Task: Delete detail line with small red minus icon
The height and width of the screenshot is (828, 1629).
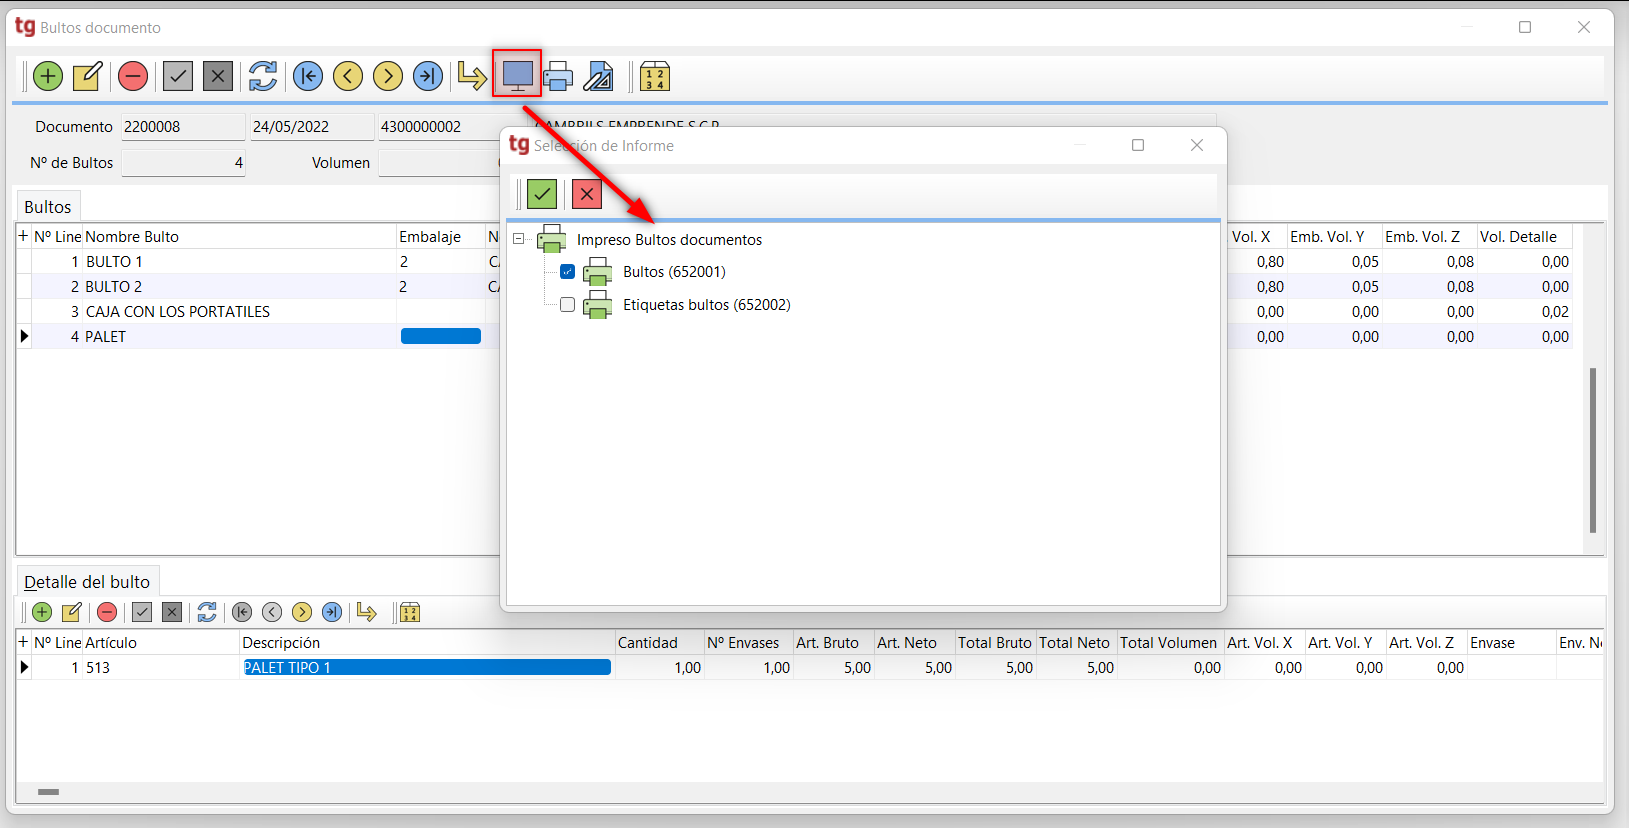Action: tap(107, 612)
